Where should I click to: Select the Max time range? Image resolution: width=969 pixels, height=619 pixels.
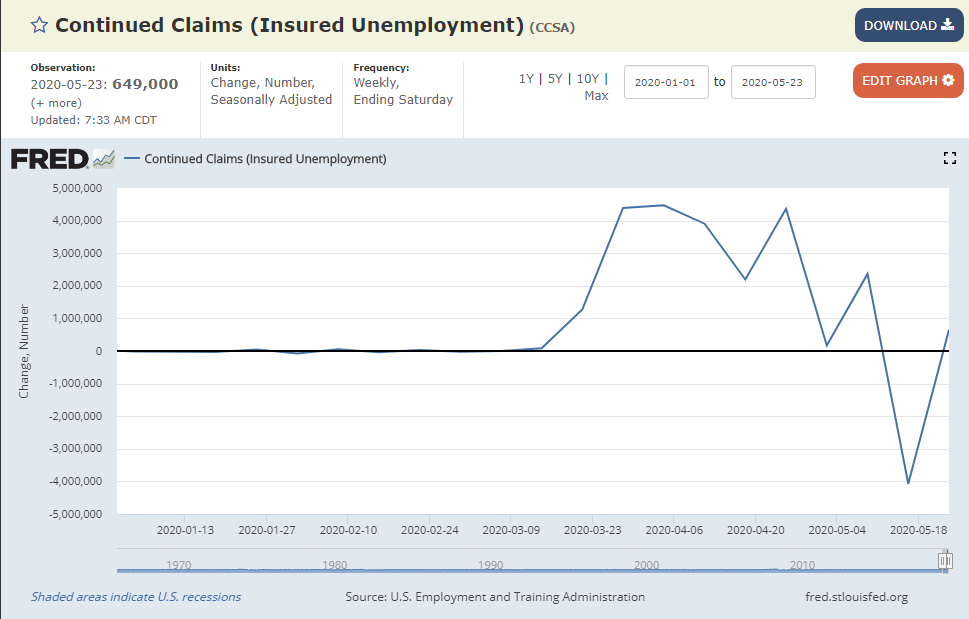click(x=596, y=96)
